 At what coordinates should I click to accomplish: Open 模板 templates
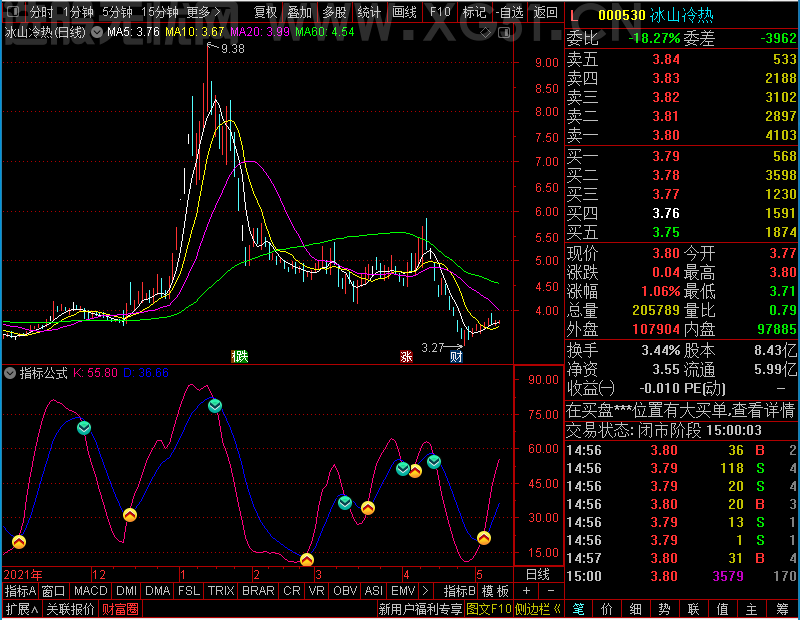(x=495, y=591)
